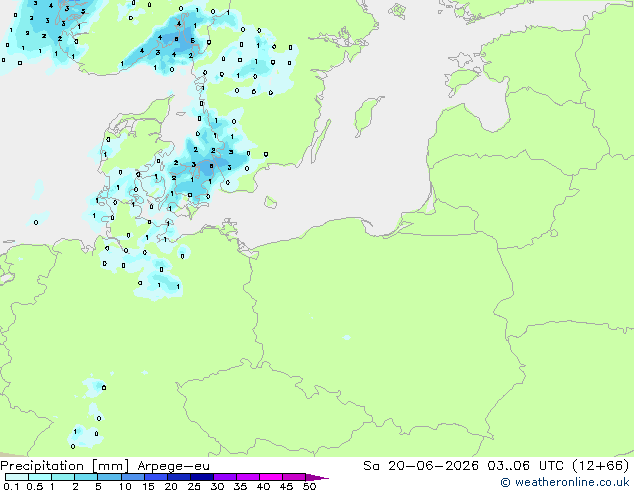
Task: Click the 15–20 mm legend swatch
Action: pyautogui.click(x=155, y=477)
